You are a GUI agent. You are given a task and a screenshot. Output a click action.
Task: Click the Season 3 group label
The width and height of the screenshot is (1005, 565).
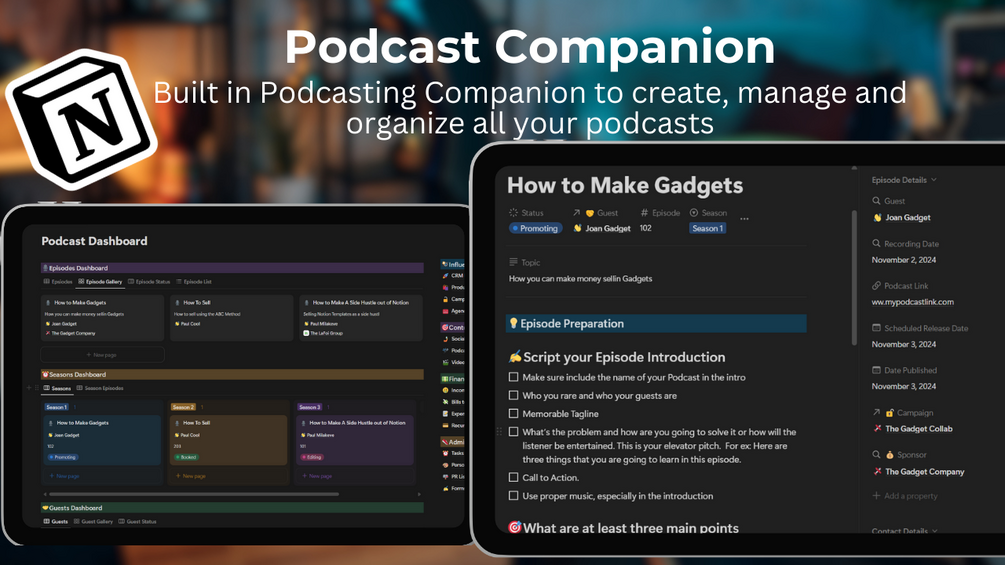[x=309, y=407]
